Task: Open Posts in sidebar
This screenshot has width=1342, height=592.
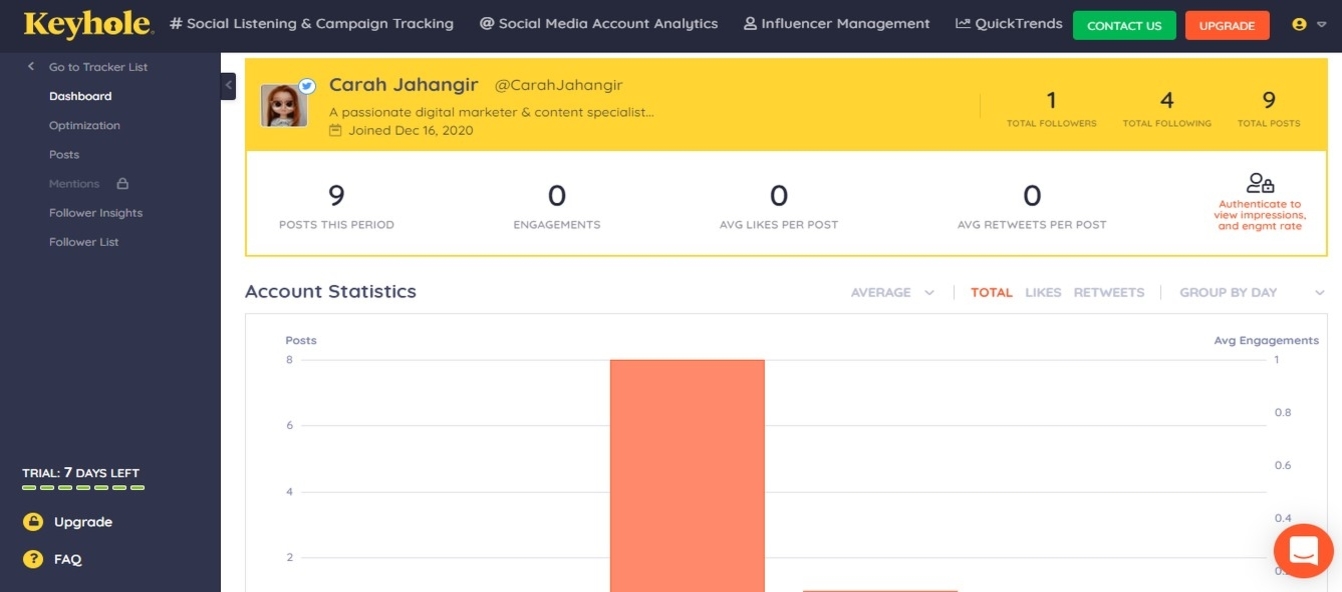Action: point(64,154)
